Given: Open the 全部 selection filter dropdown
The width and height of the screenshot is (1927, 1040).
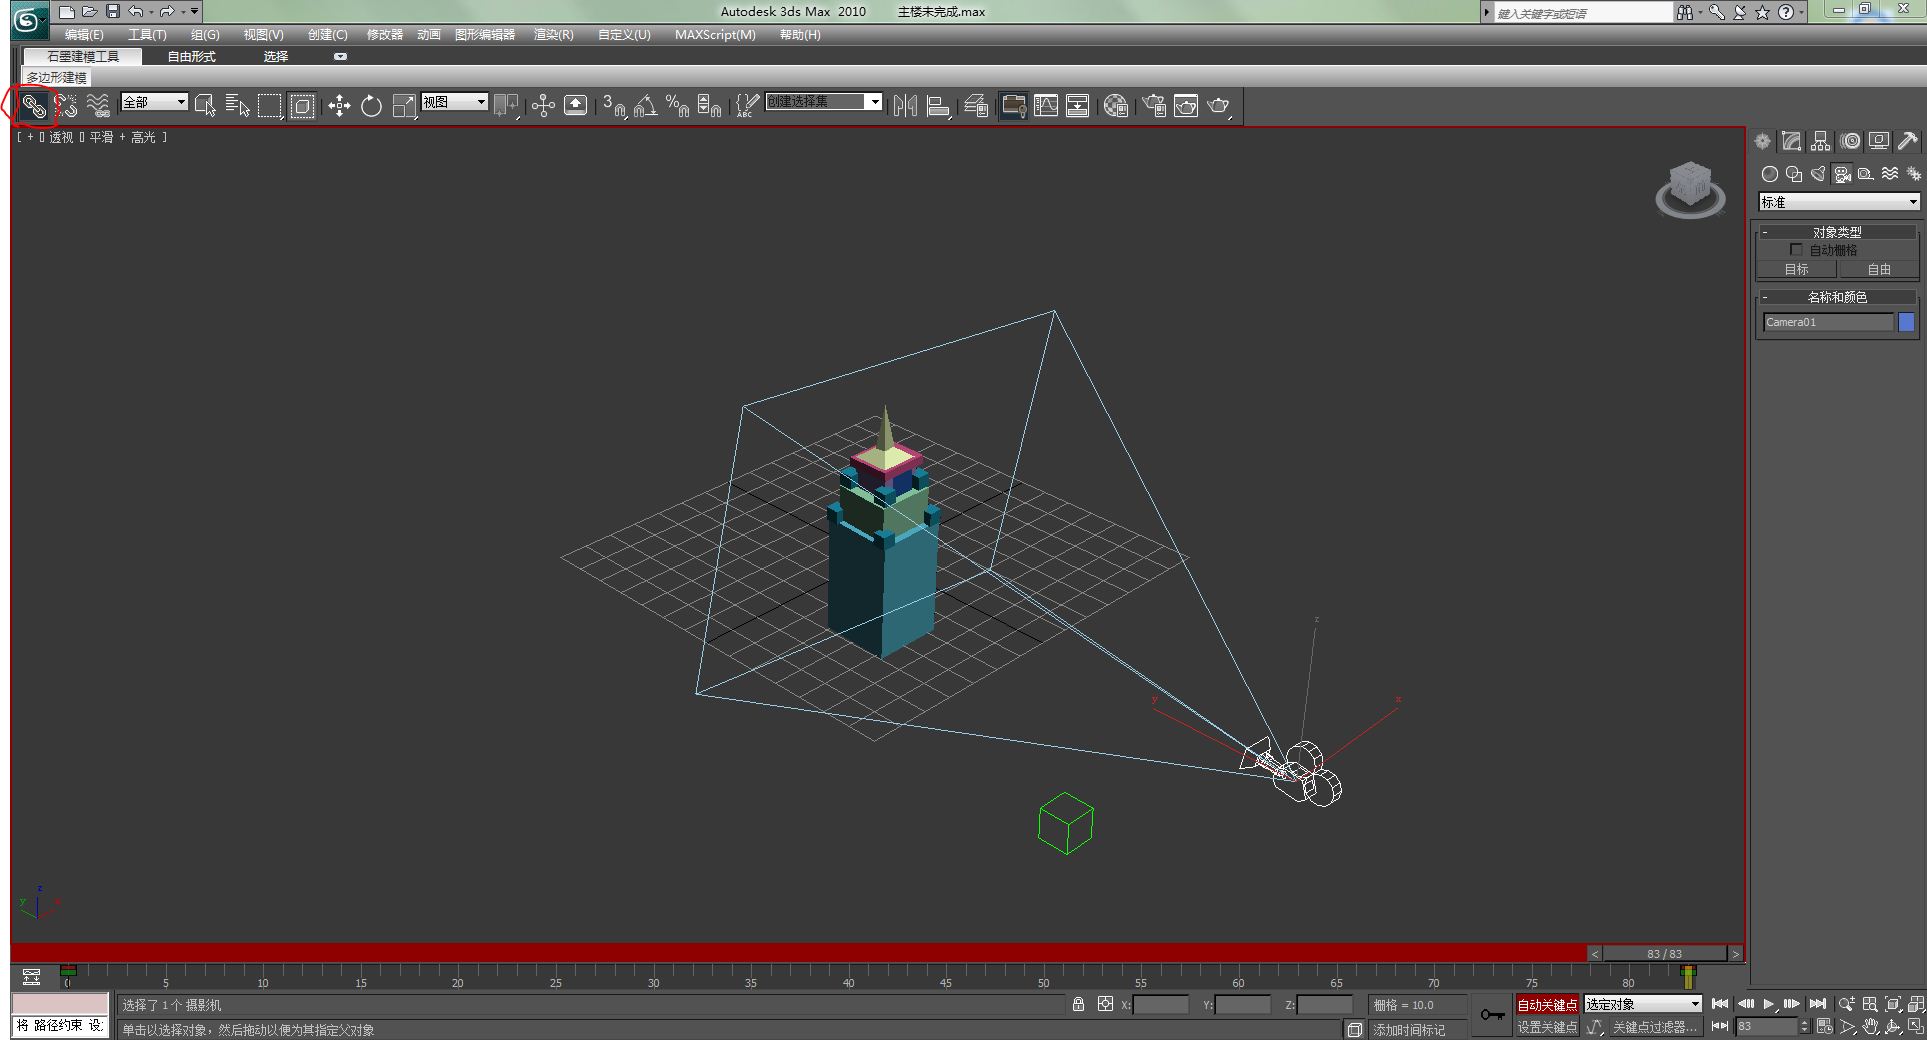Looking at the screenshot, I should pos(154,102).
